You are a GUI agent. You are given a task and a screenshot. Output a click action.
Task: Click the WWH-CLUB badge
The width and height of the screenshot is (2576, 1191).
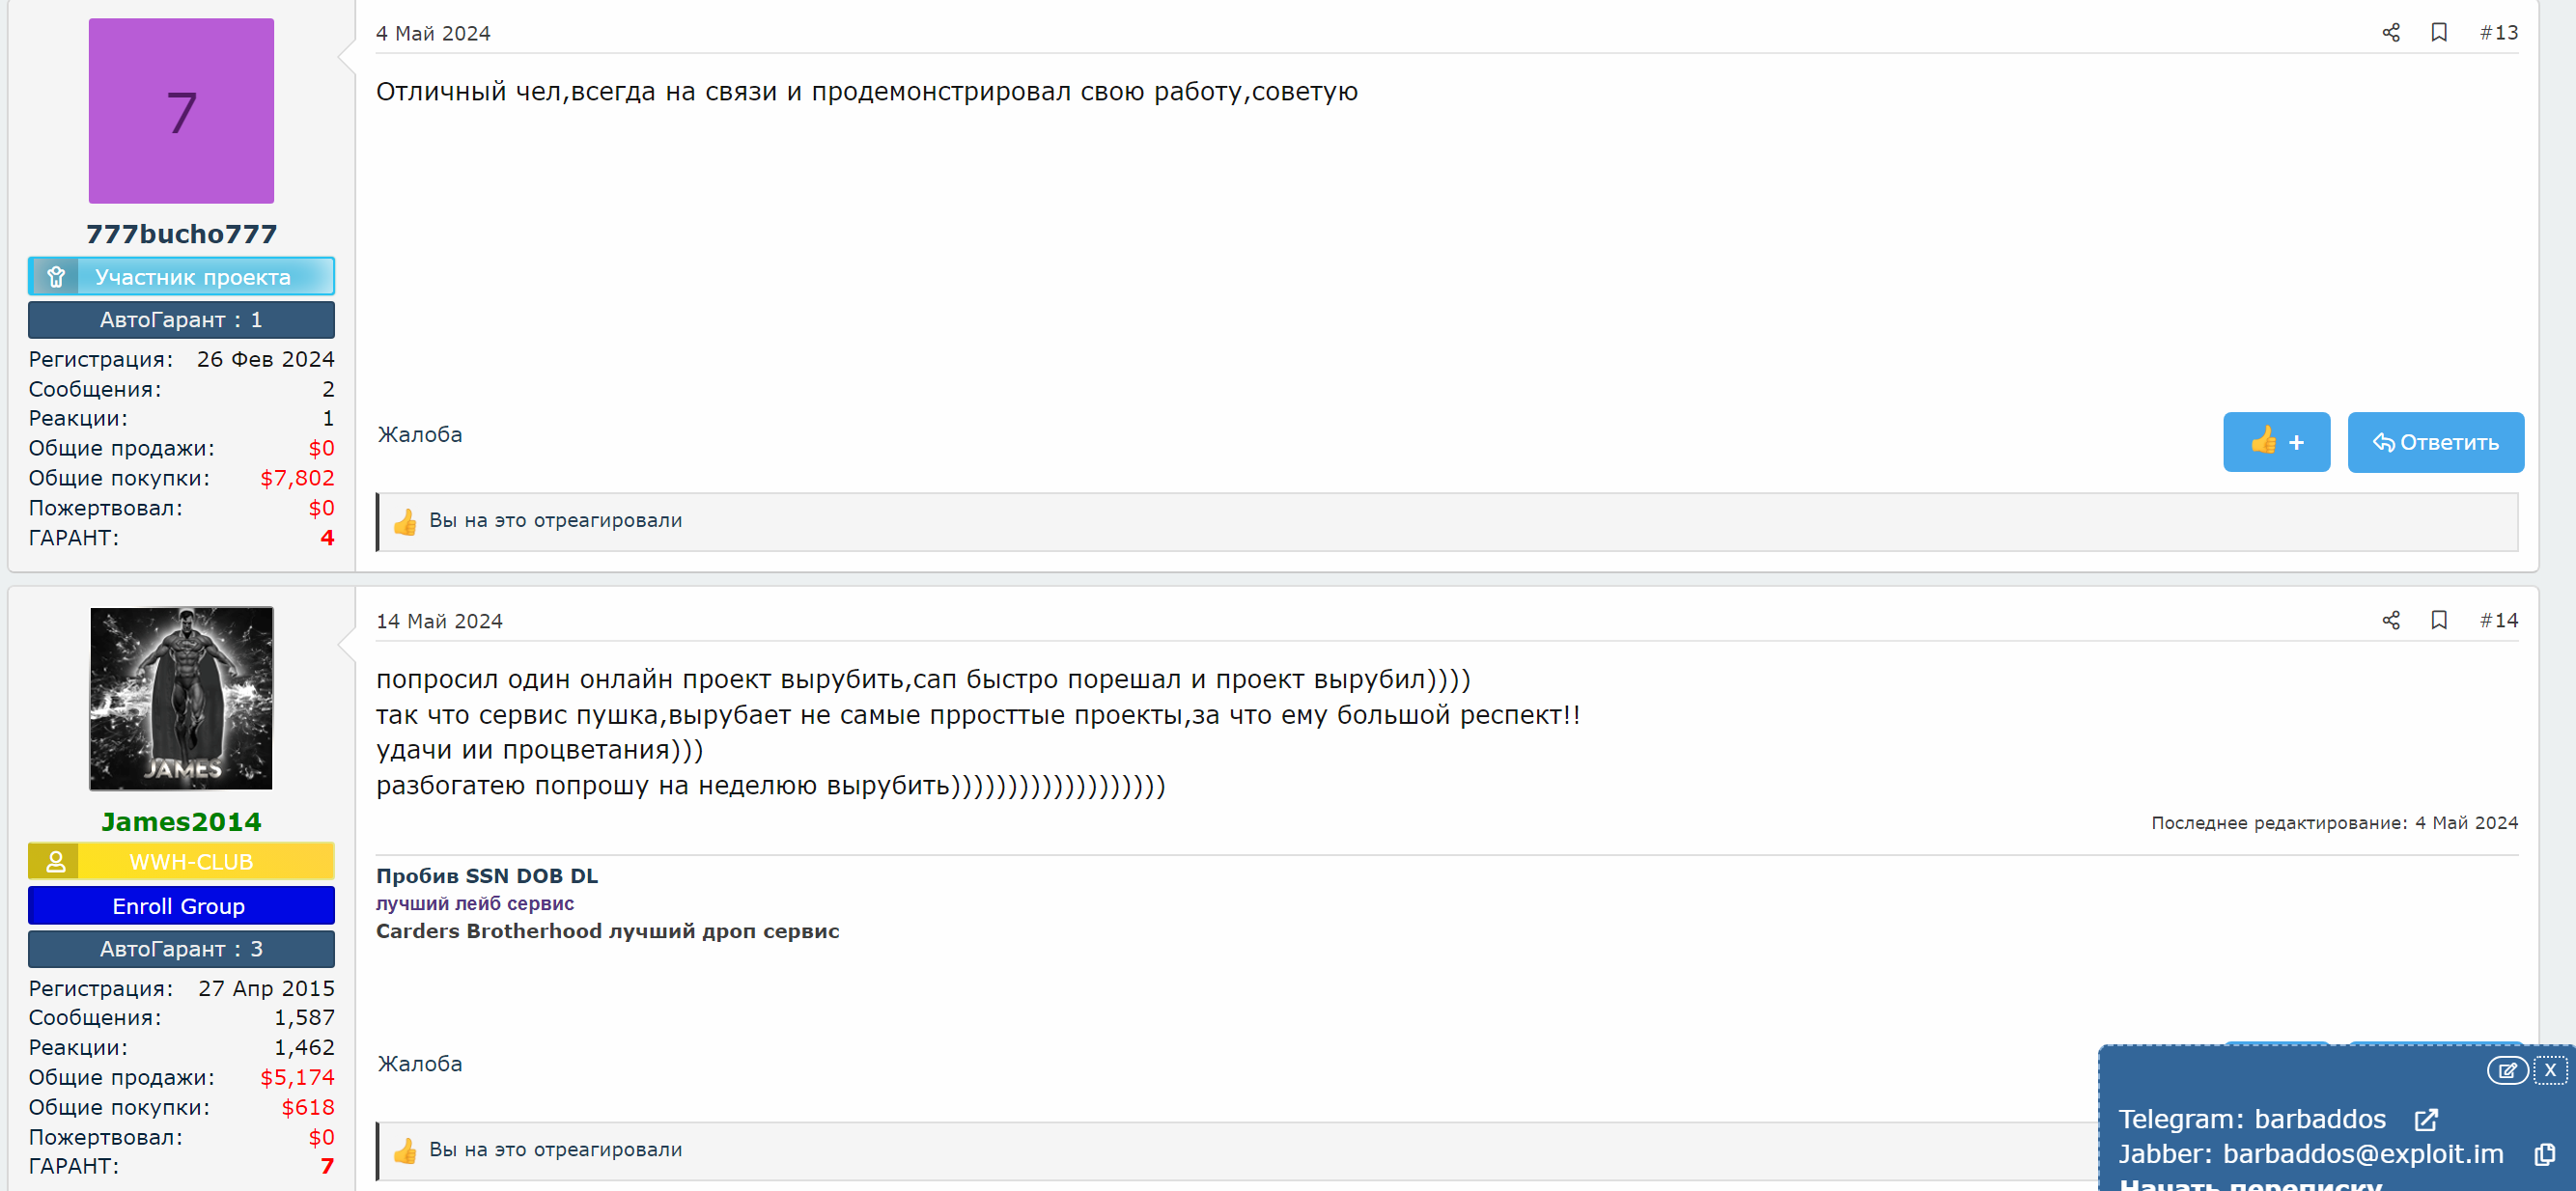click(181, 861)
